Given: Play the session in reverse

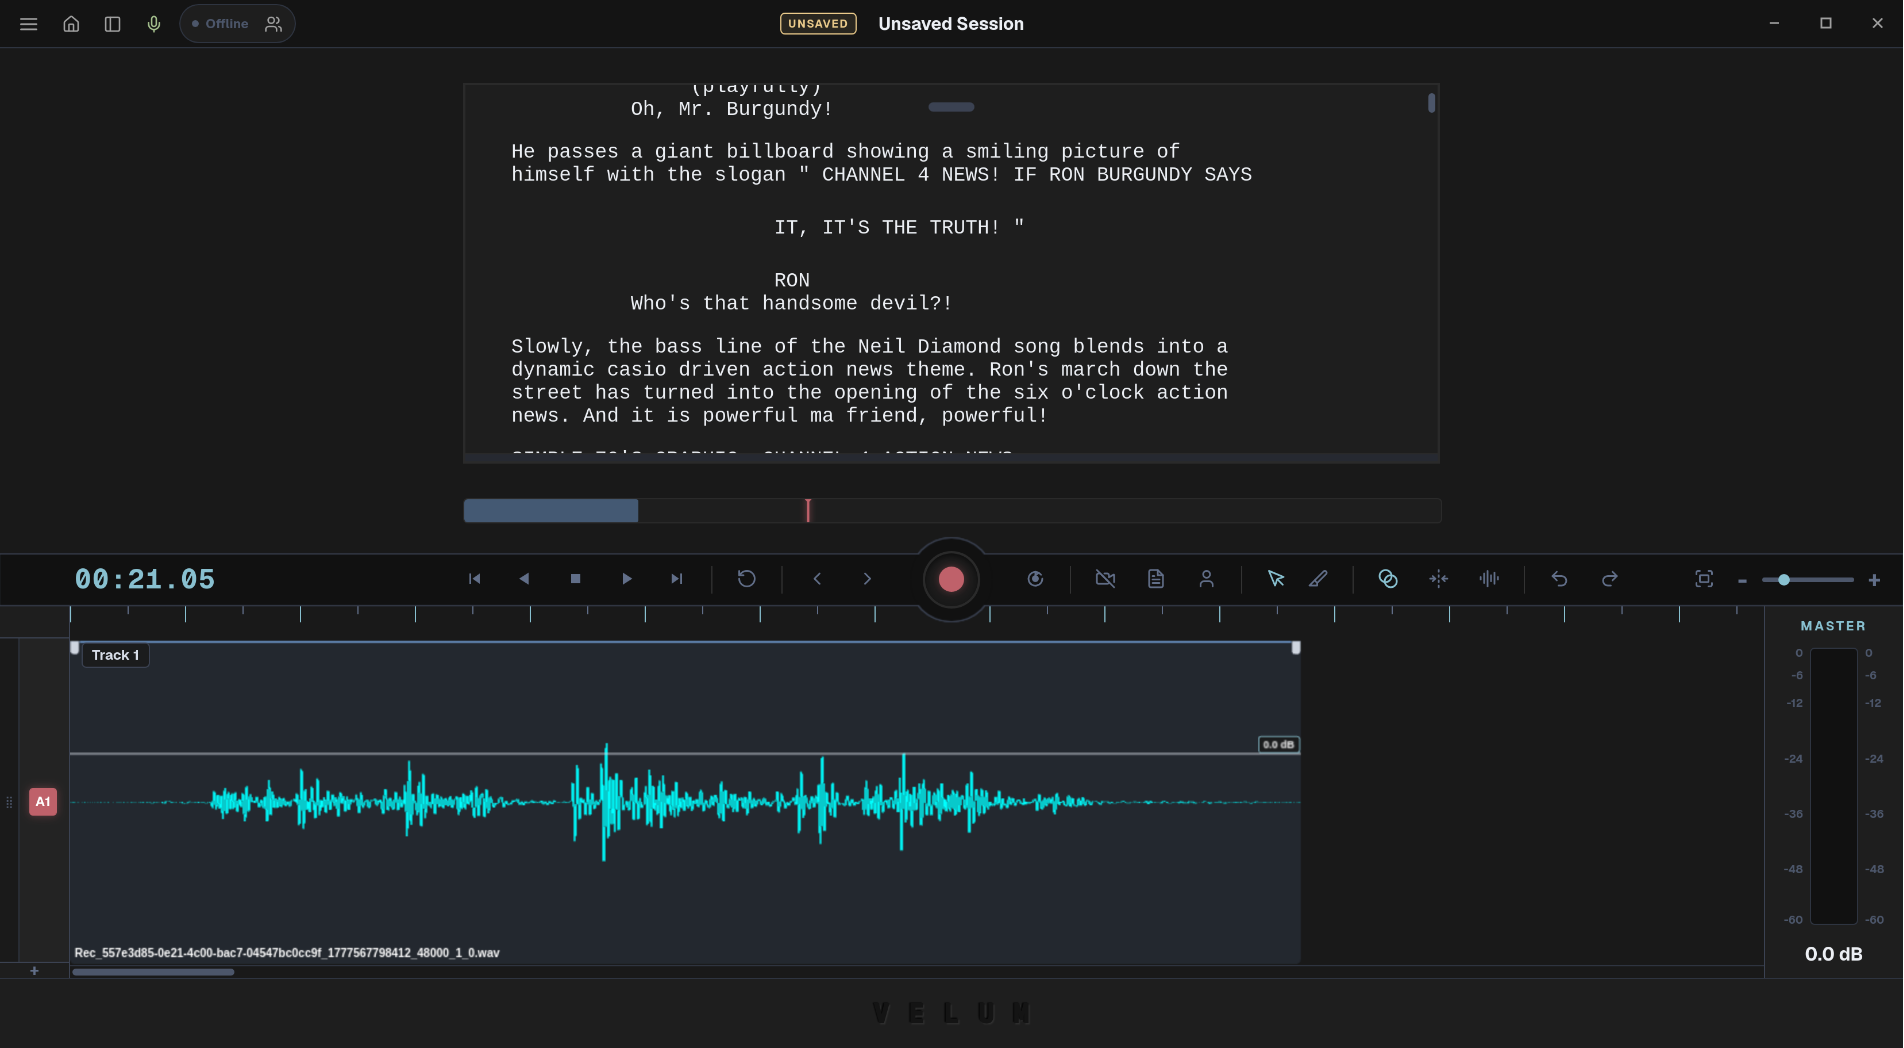Looking at the screenshot, I should click(524, 579).
